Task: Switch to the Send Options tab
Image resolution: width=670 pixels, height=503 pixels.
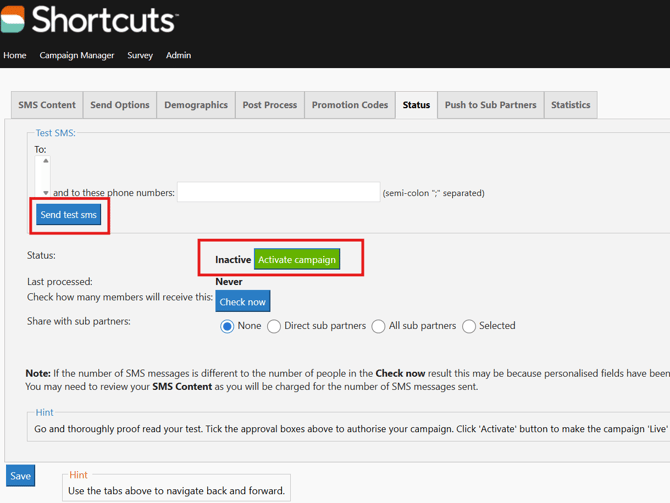Action: tap(120, 105)
